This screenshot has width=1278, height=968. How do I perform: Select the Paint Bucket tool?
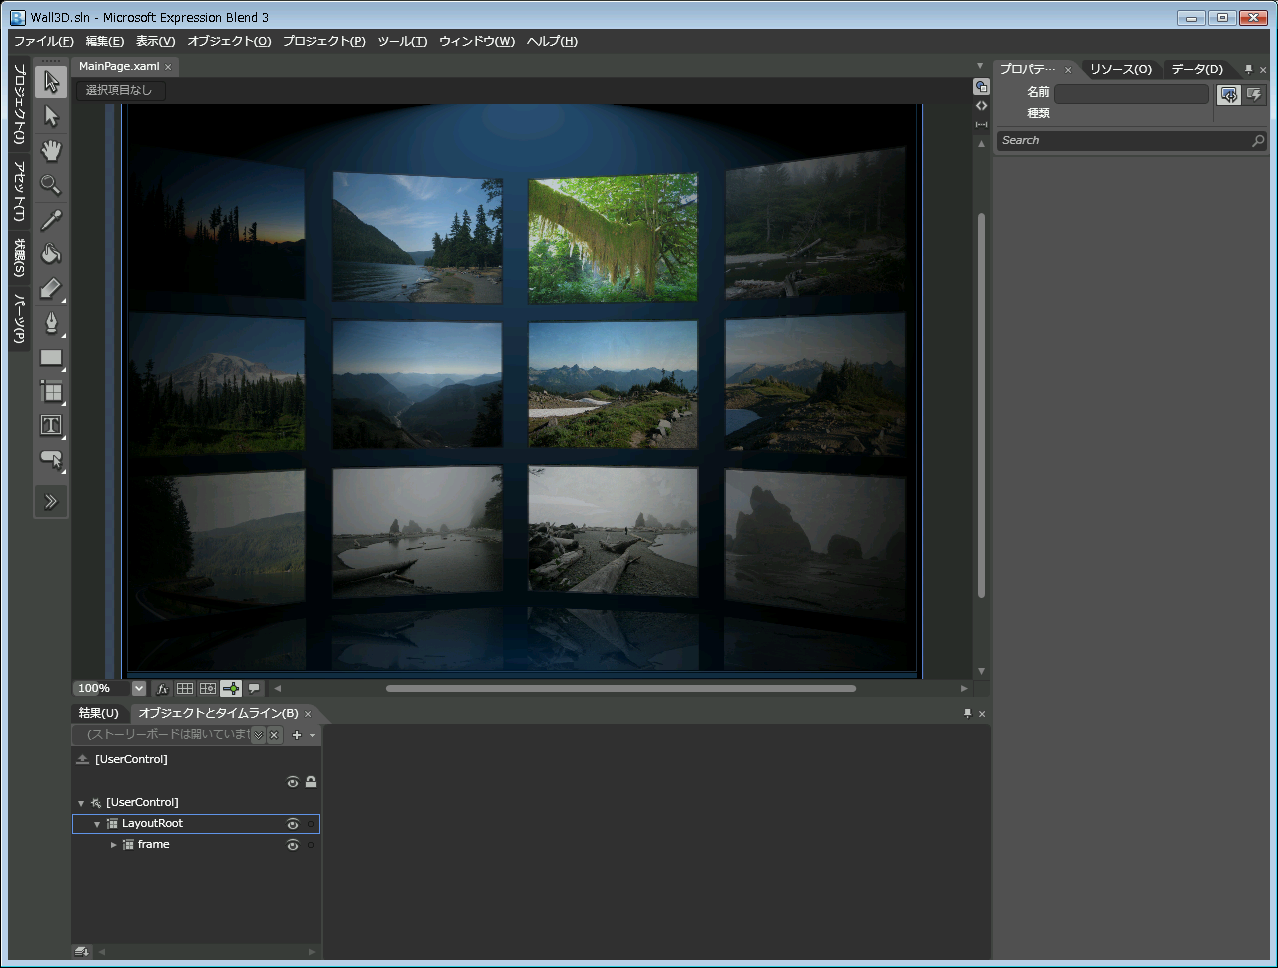(51, 254)
